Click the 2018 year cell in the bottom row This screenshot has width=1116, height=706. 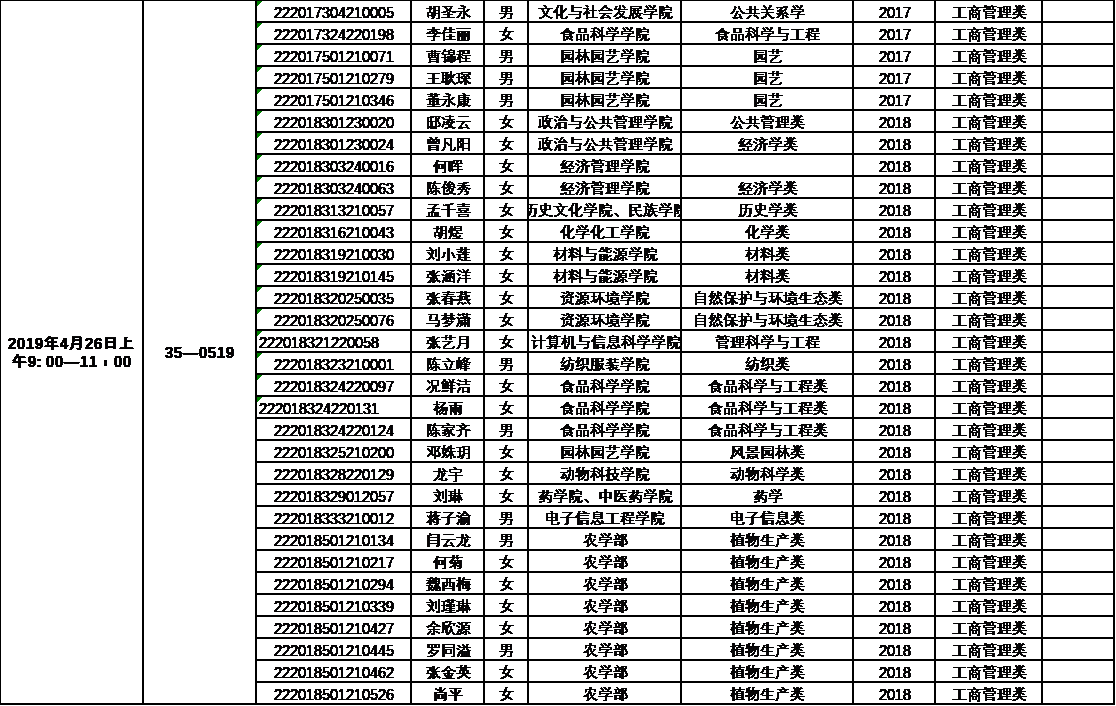(x=895, y=694)
